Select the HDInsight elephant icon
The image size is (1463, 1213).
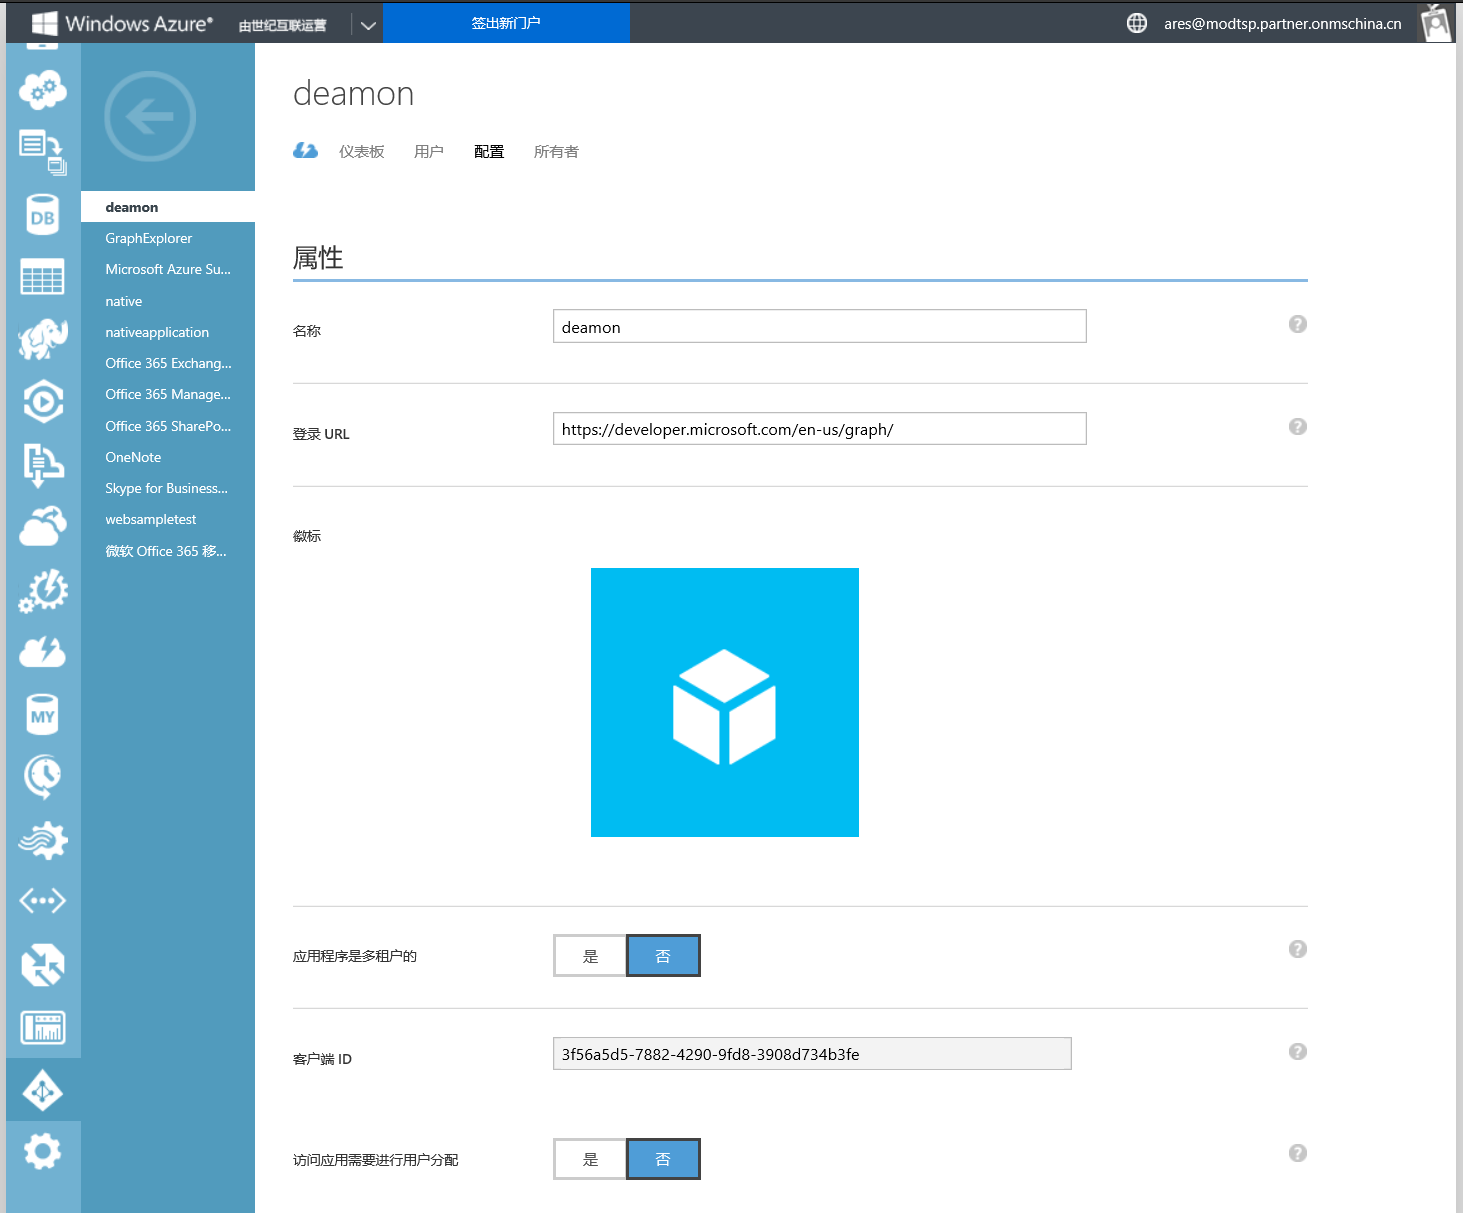coord(42,339)
